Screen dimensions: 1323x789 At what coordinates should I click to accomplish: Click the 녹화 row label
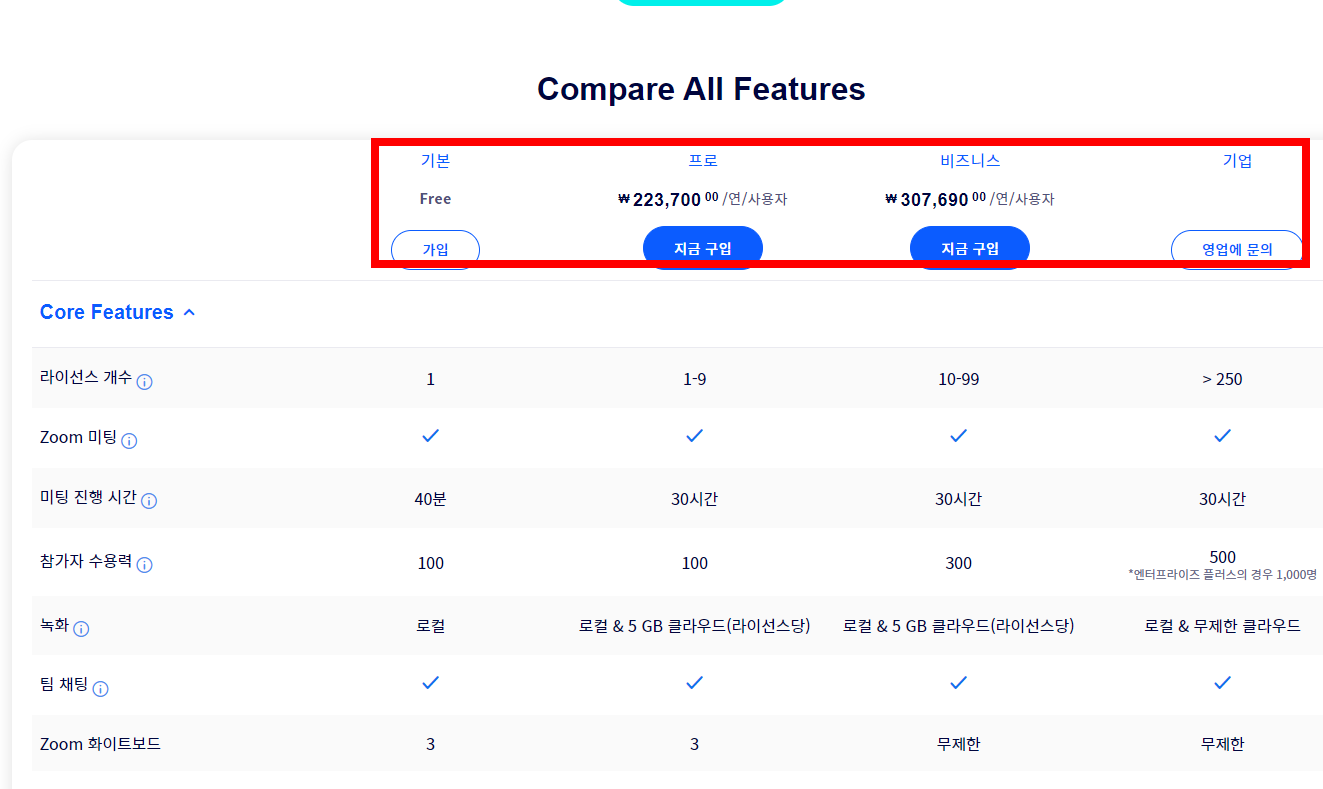tap(54, 626)
